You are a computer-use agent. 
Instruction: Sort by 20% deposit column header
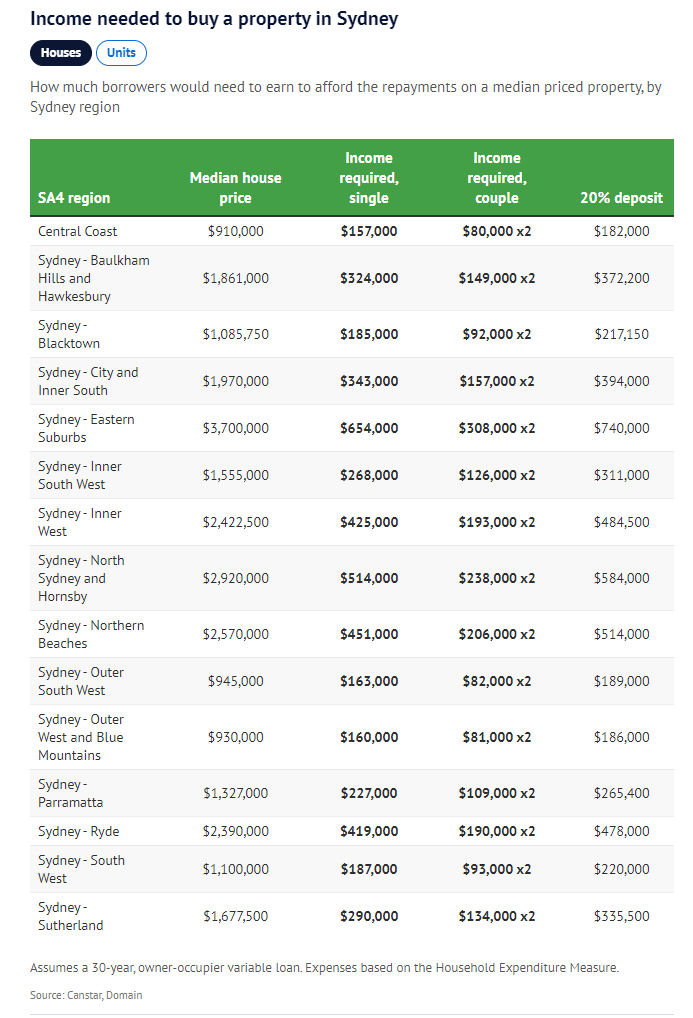[621, 198]
